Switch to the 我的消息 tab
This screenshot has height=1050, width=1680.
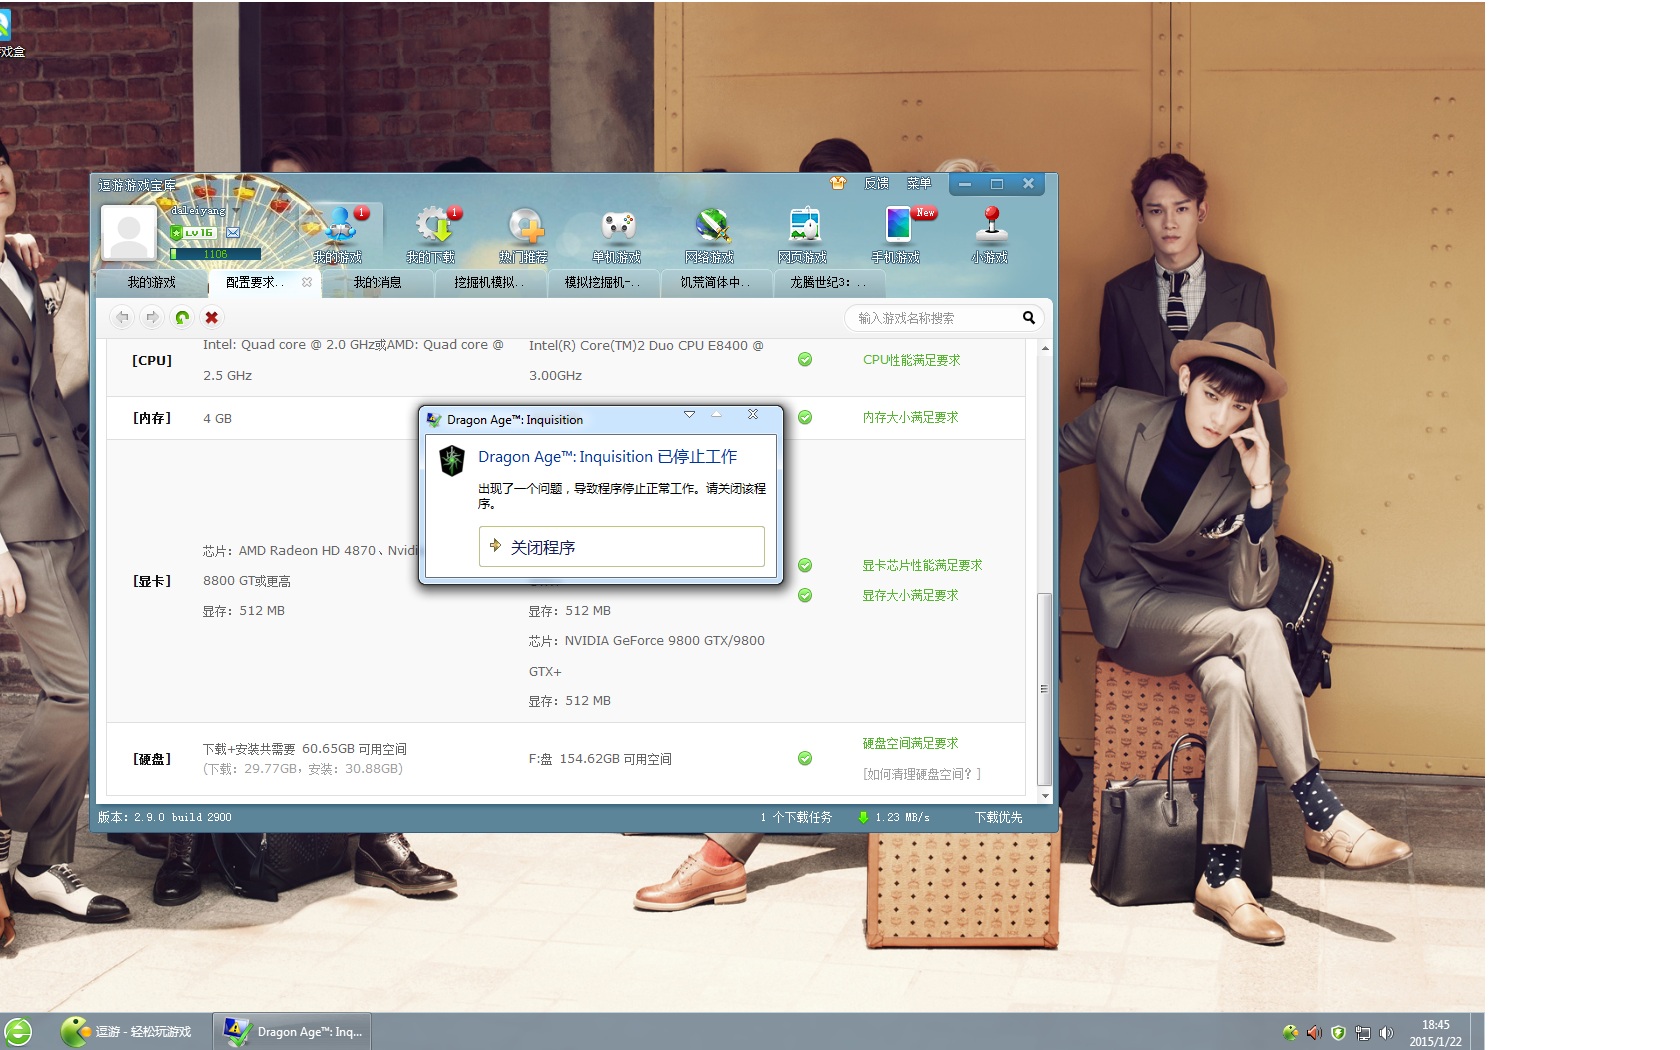tap(377, 283)
